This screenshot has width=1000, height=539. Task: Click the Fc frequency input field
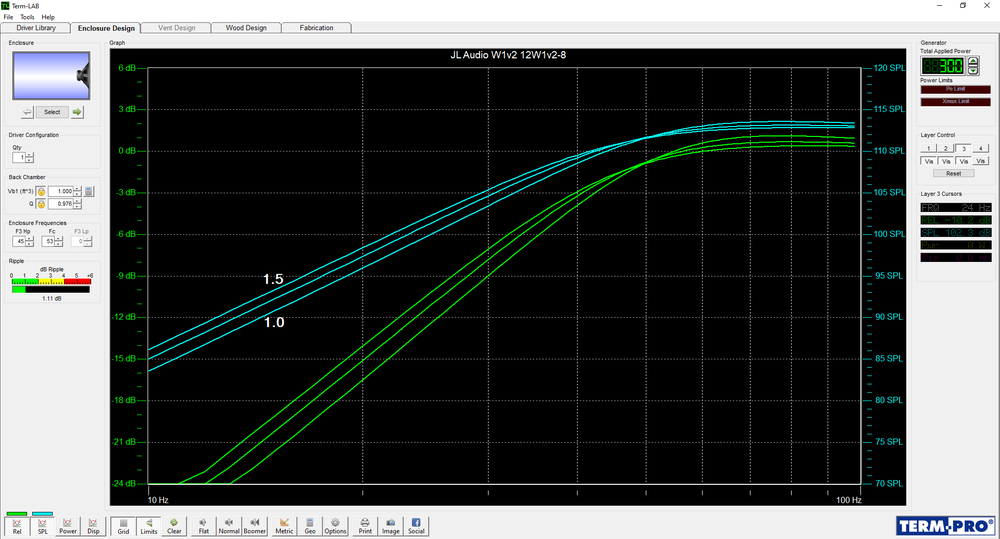pyautogui.click(x=48, y=242)
